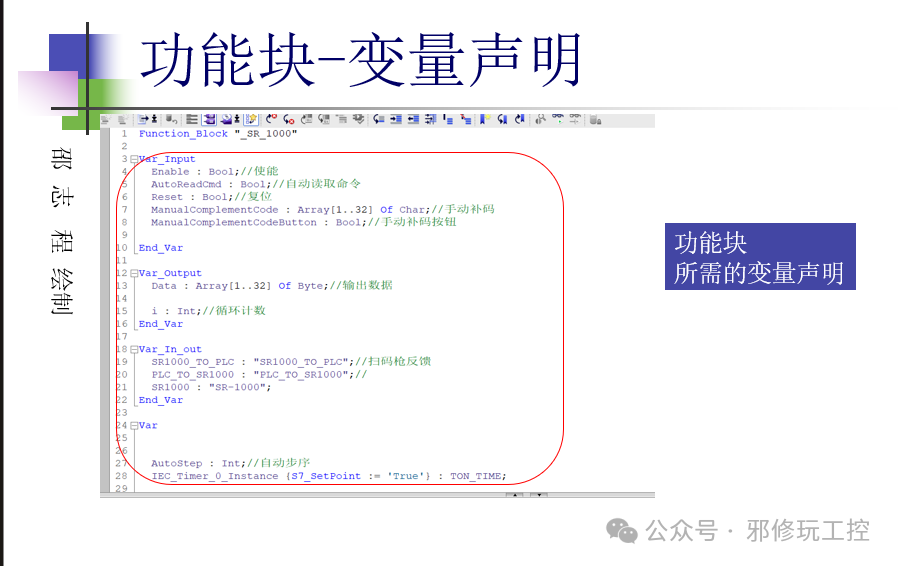Collapse the Var_Input section

pyautogui.click(x=133, y=159)
